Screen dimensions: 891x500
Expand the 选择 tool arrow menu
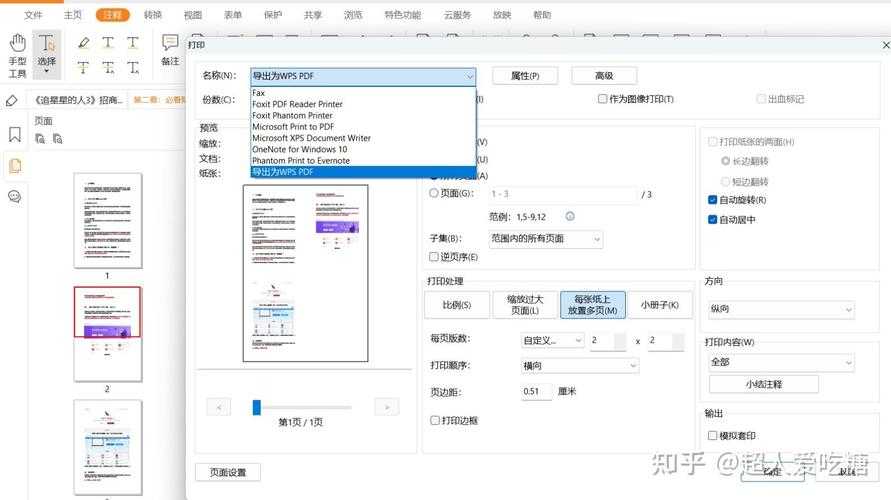pos(47,72)
